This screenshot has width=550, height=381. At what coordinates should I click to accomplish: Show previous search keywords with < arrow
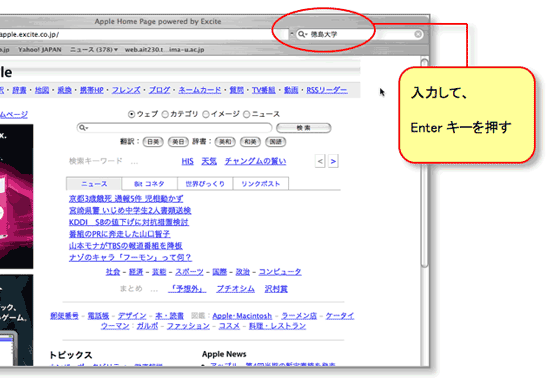click(x=320, y=161)
